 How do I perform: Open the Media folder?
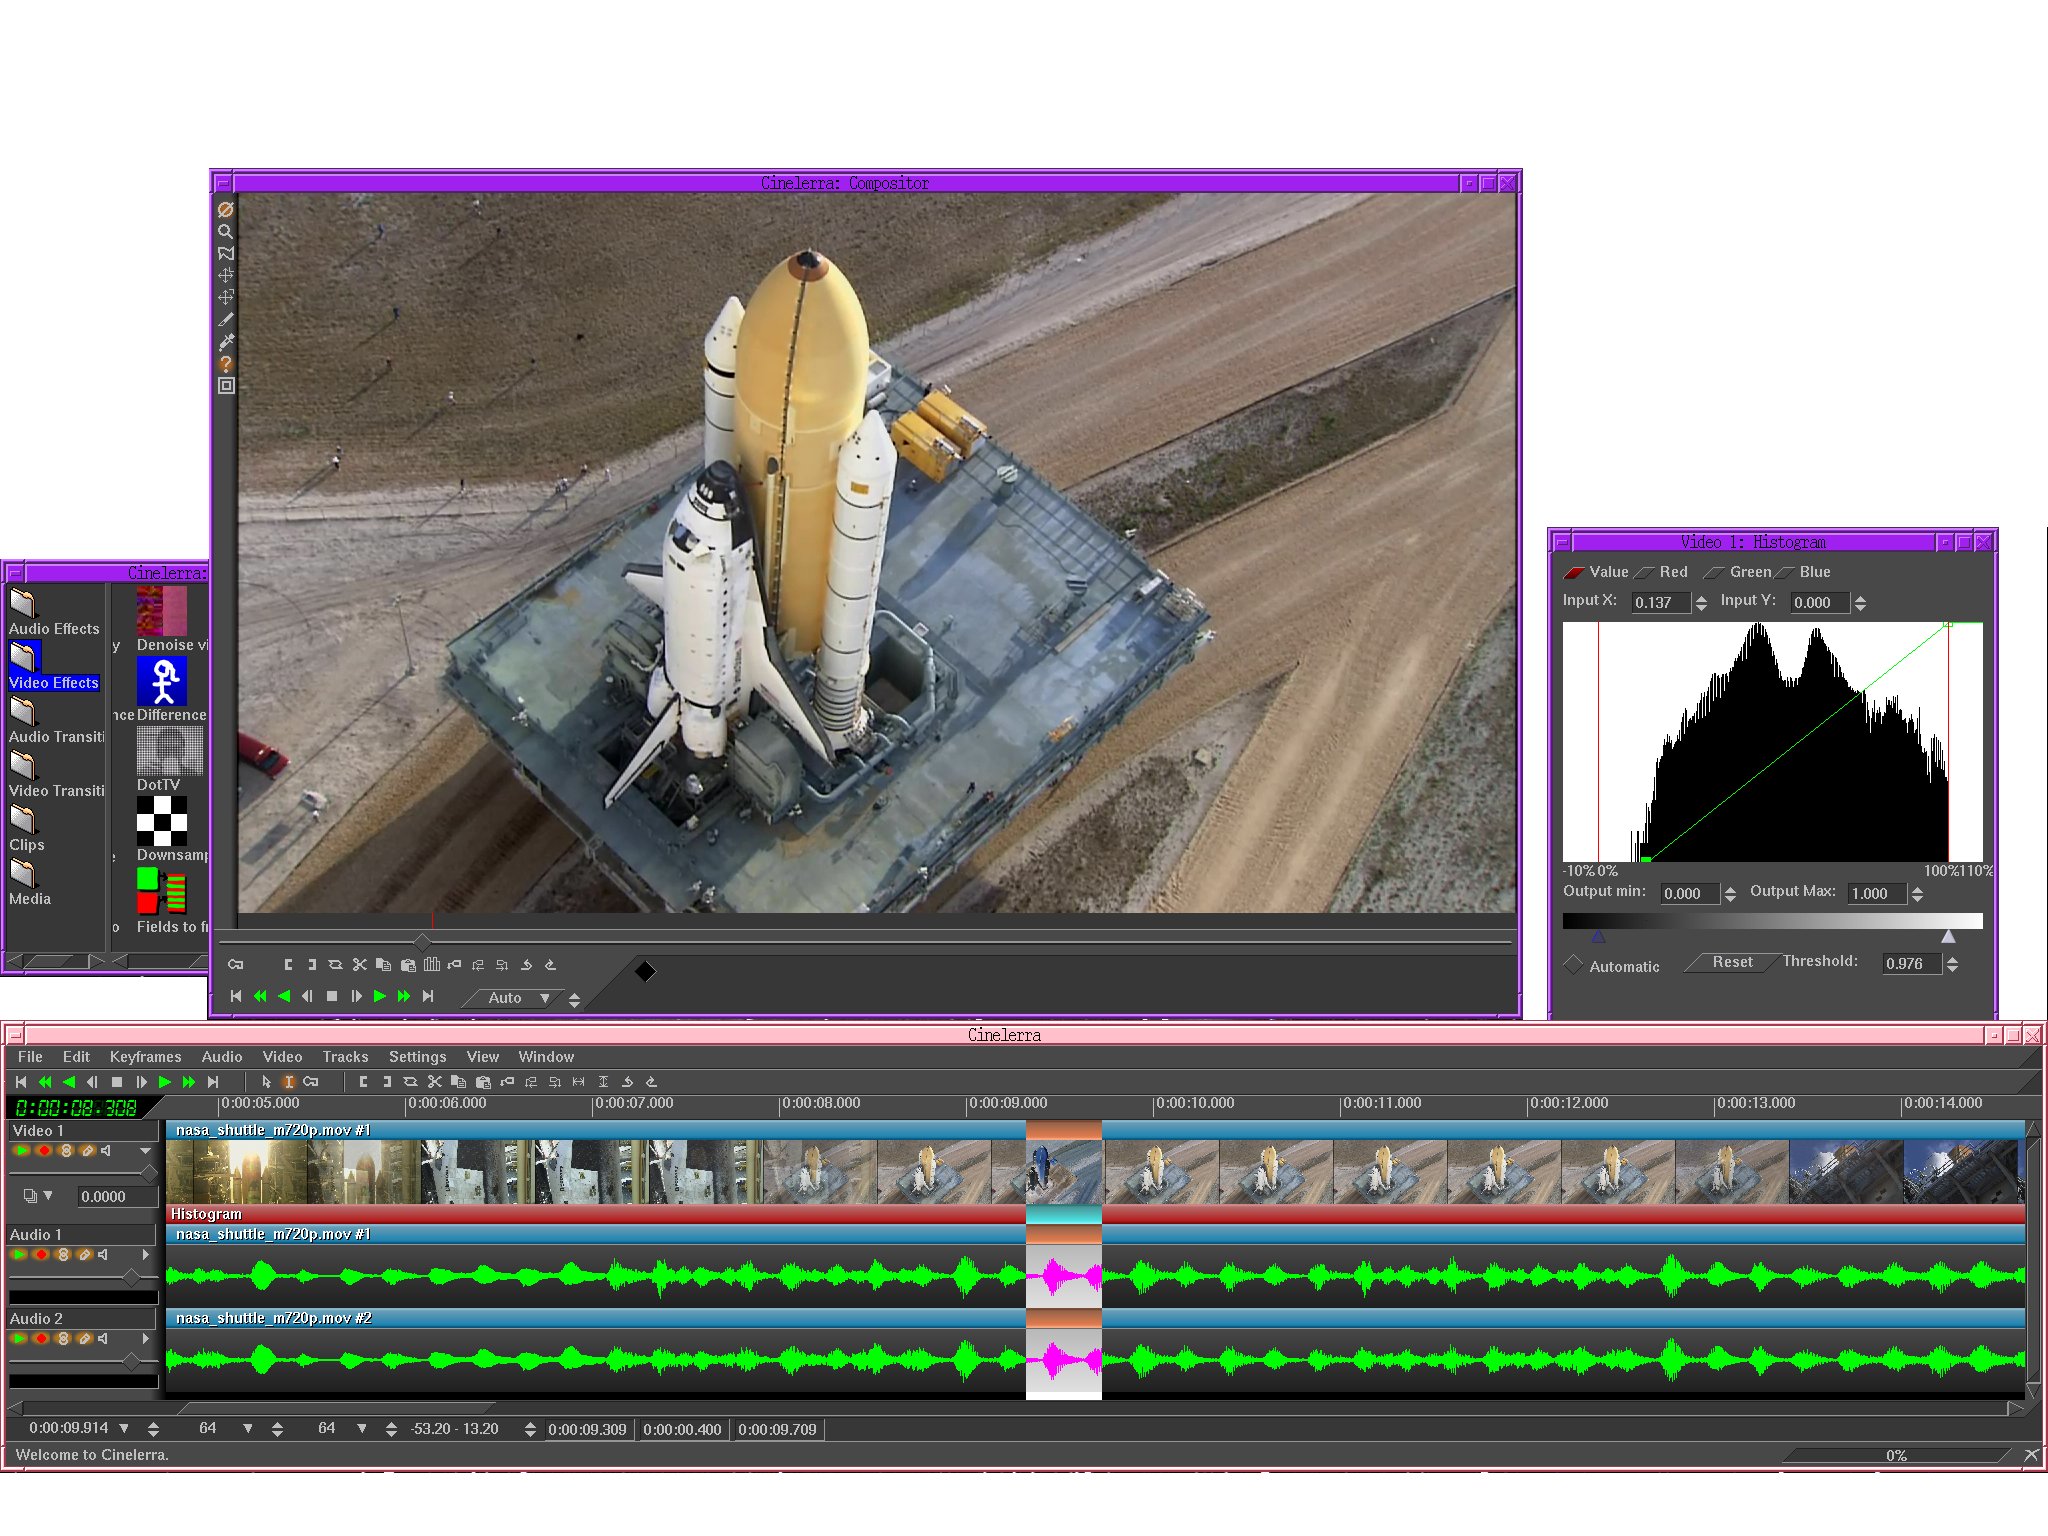[x=29, y=883]
